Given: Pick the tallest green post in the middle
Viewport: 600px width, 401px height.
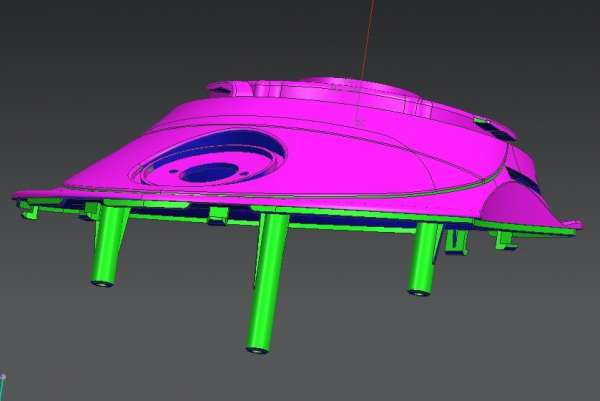Looking at the screenshot, I should (267, 283).
